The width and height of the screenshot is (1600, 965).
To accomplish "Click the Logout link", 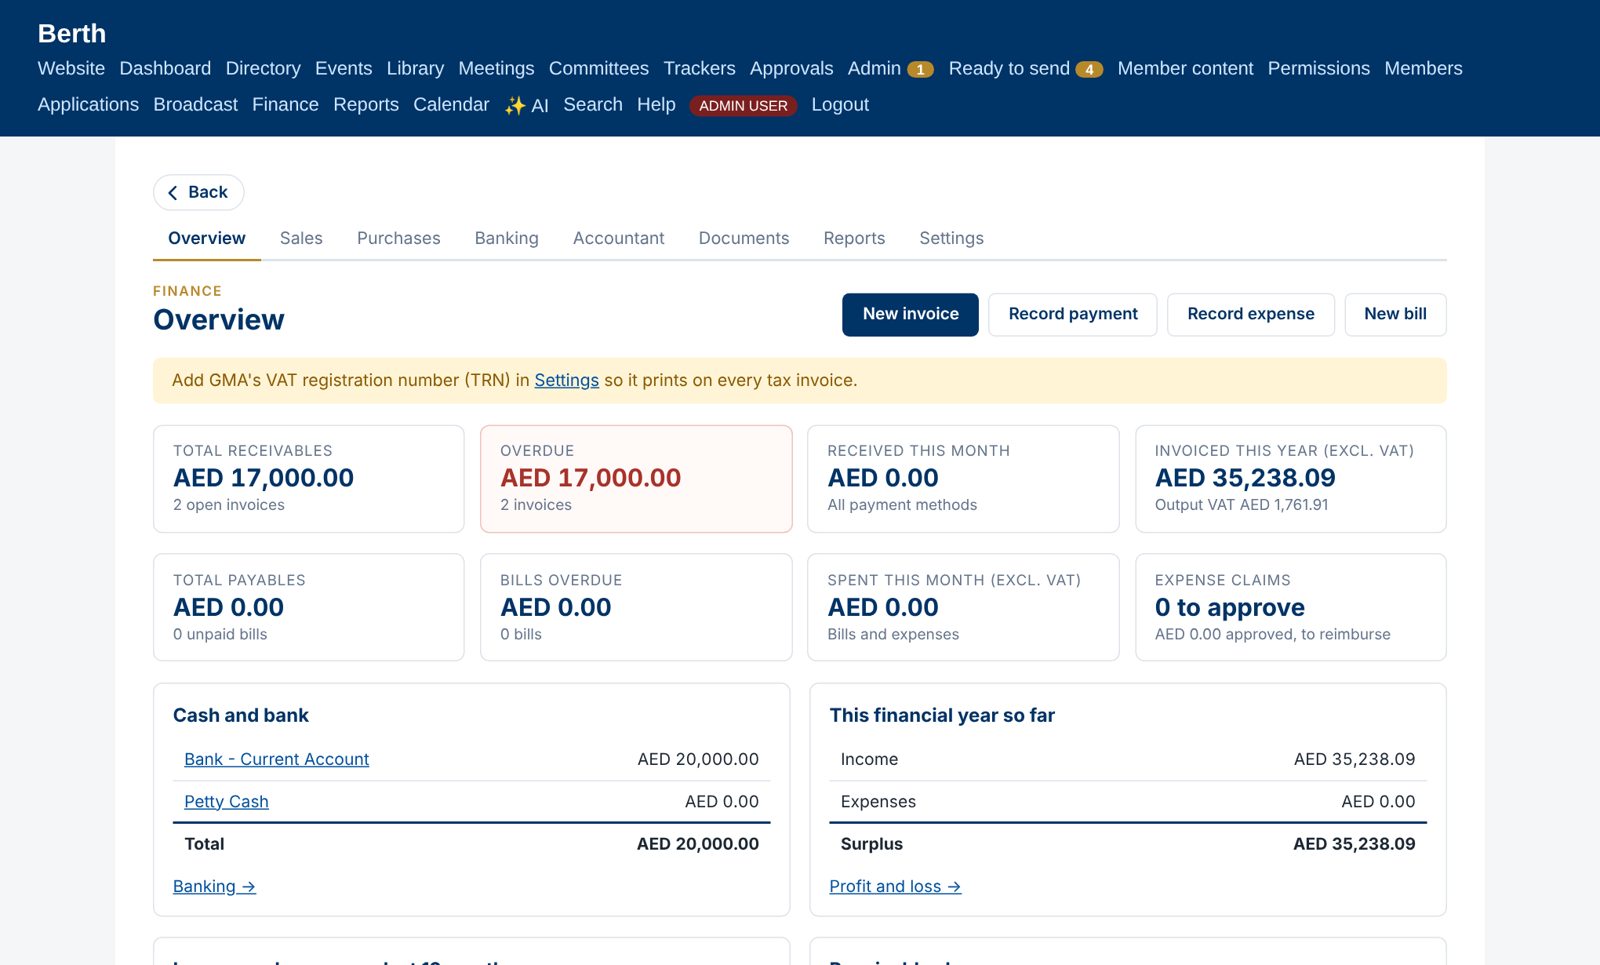I will click(840, 104).
